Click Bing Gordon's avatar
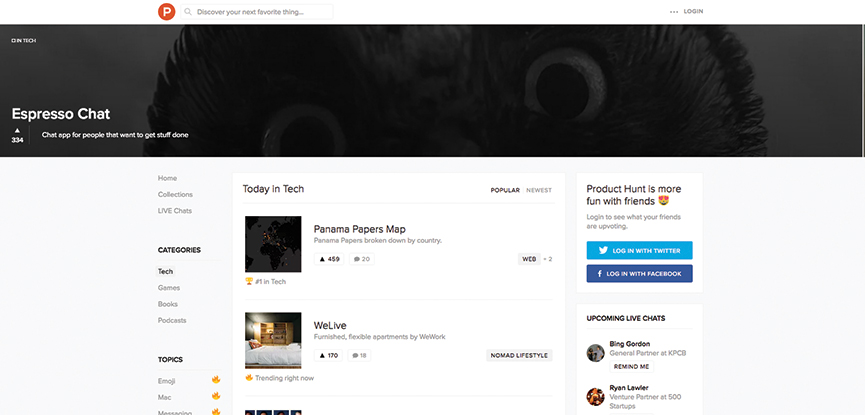 coord(595,353)
